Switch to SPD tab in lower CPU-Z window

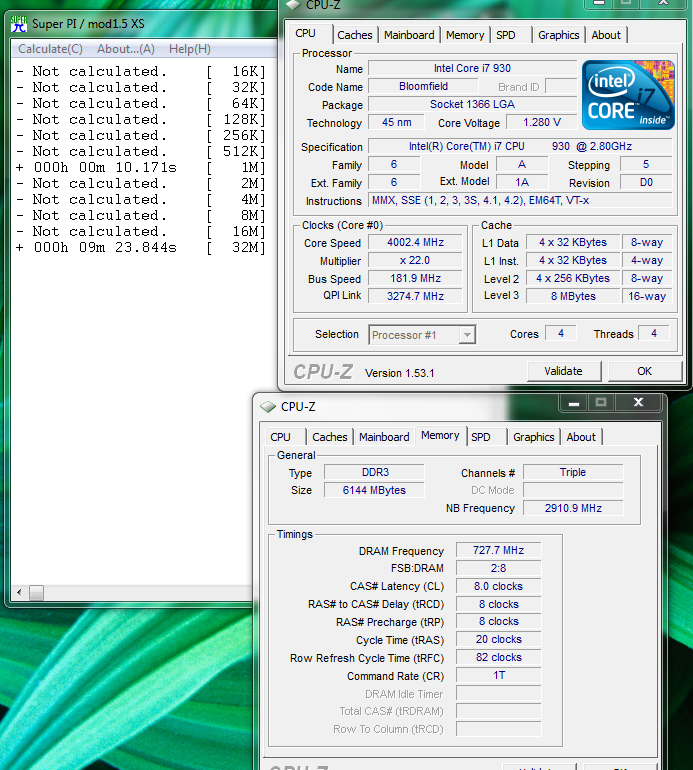(x=486, y=437)
